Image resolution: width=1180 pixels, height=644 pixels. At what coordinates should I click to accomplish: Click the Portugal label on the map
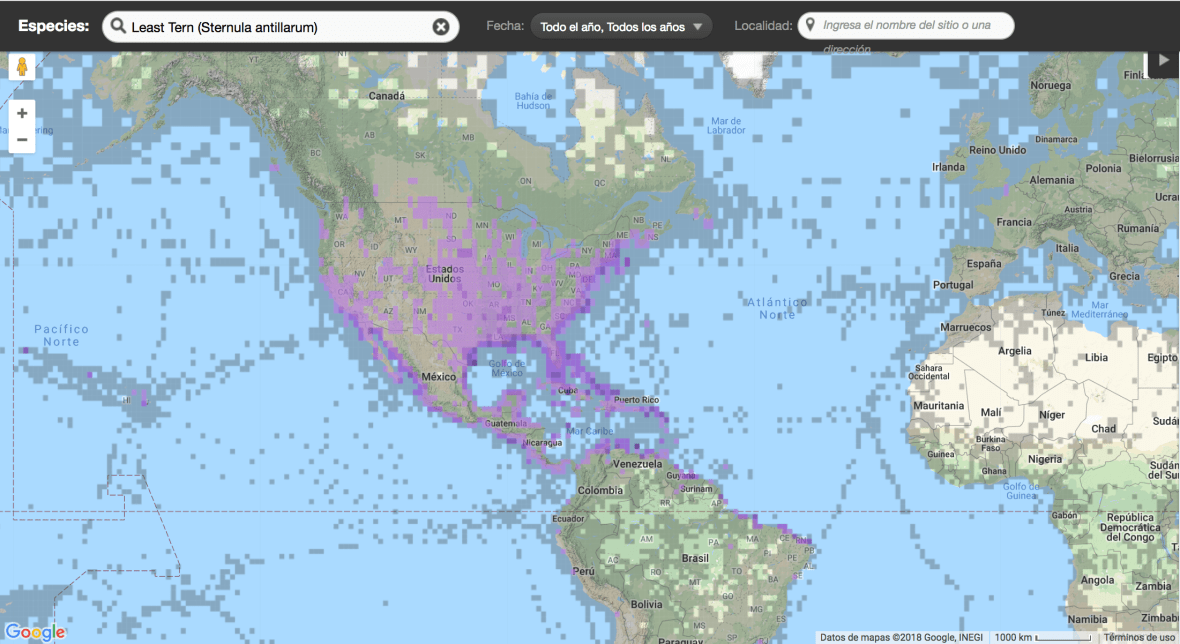pyautogui.click(x=953, y=285)
